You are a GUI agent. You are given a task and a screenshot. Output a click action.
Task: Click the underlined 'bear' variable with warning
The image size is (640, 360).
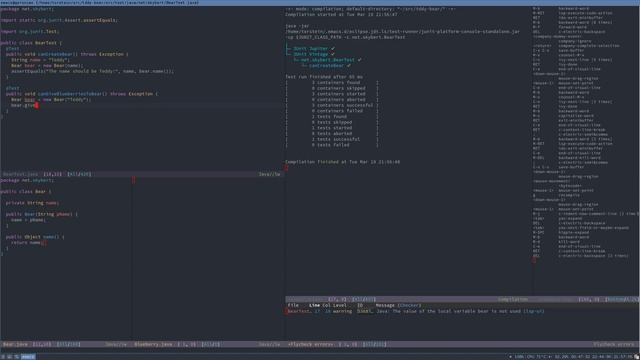click(29, 100)
